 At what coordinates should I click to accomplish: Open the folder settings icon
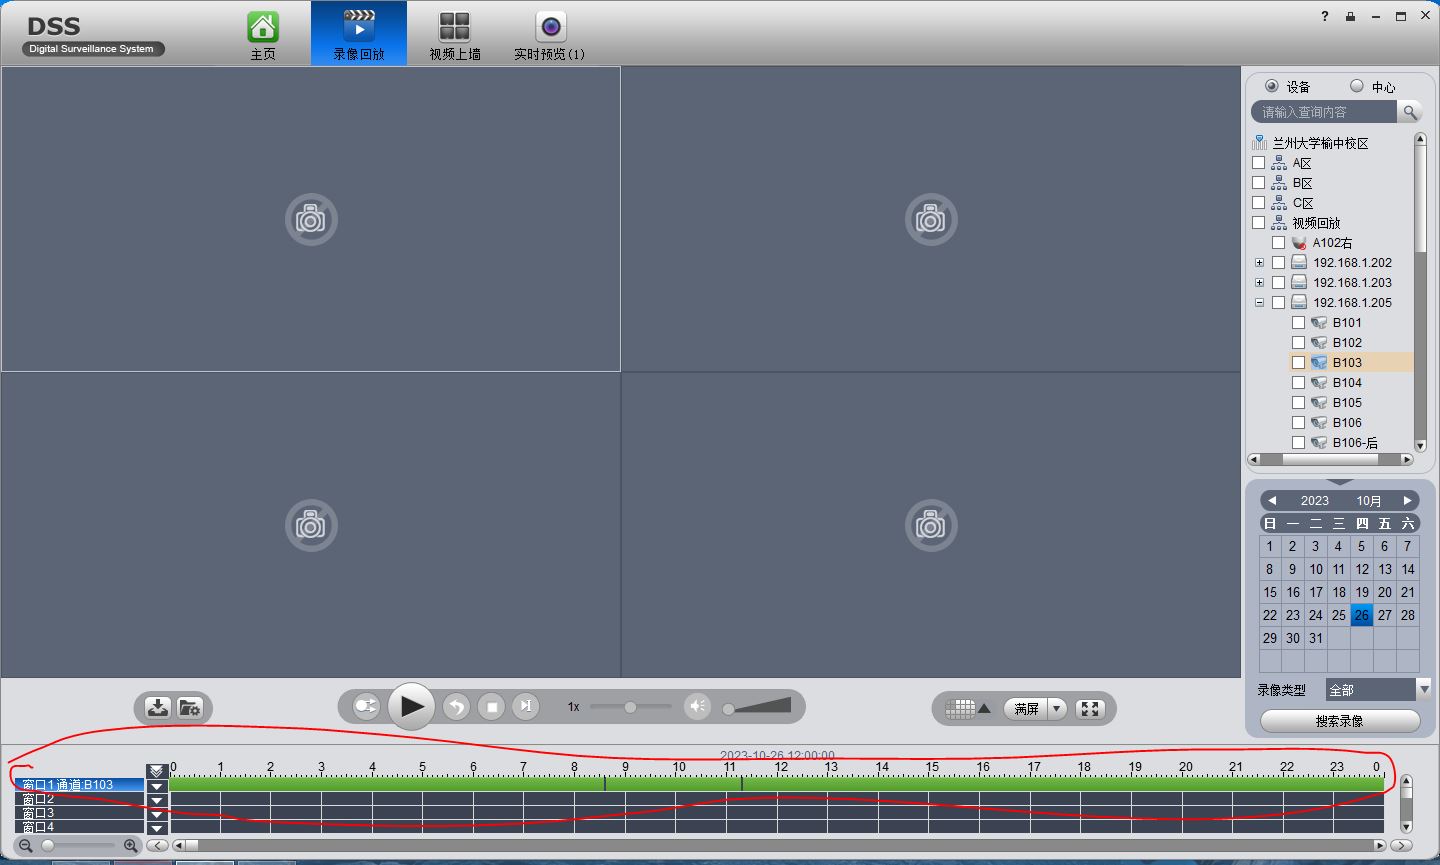[190, 708]
